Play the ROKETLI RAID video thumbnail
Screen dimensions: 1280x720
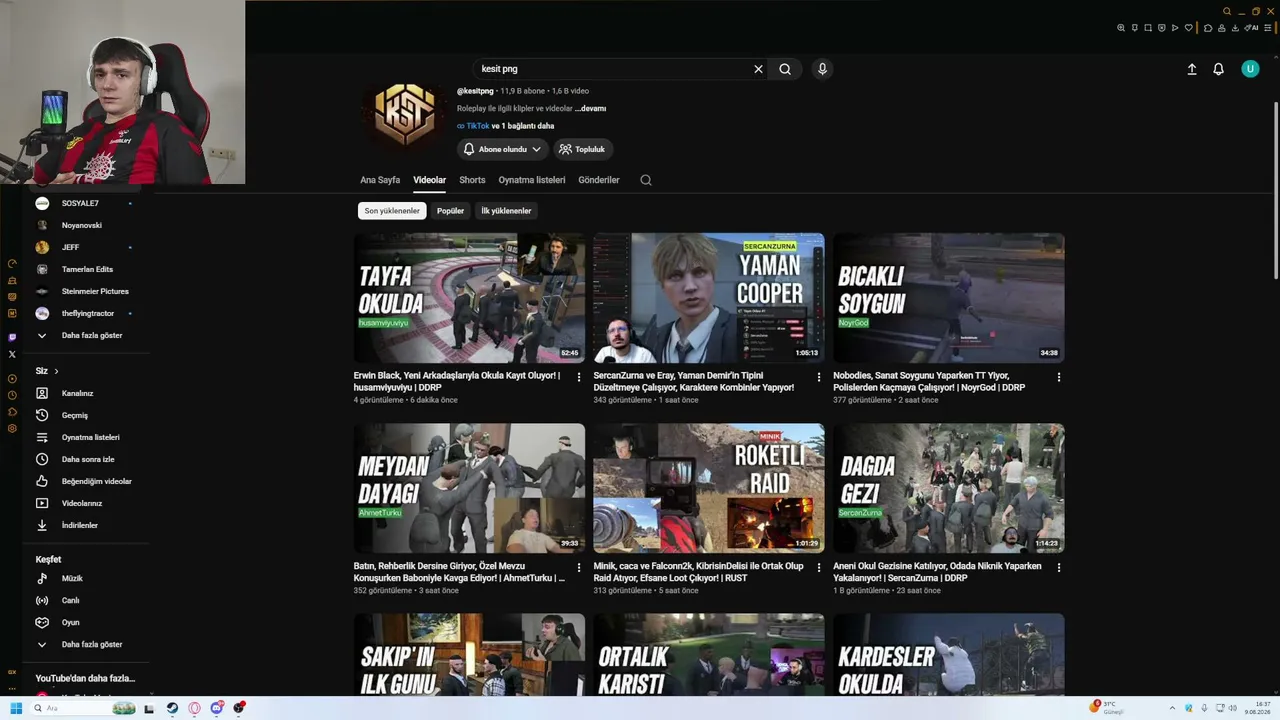pos(709,488)
